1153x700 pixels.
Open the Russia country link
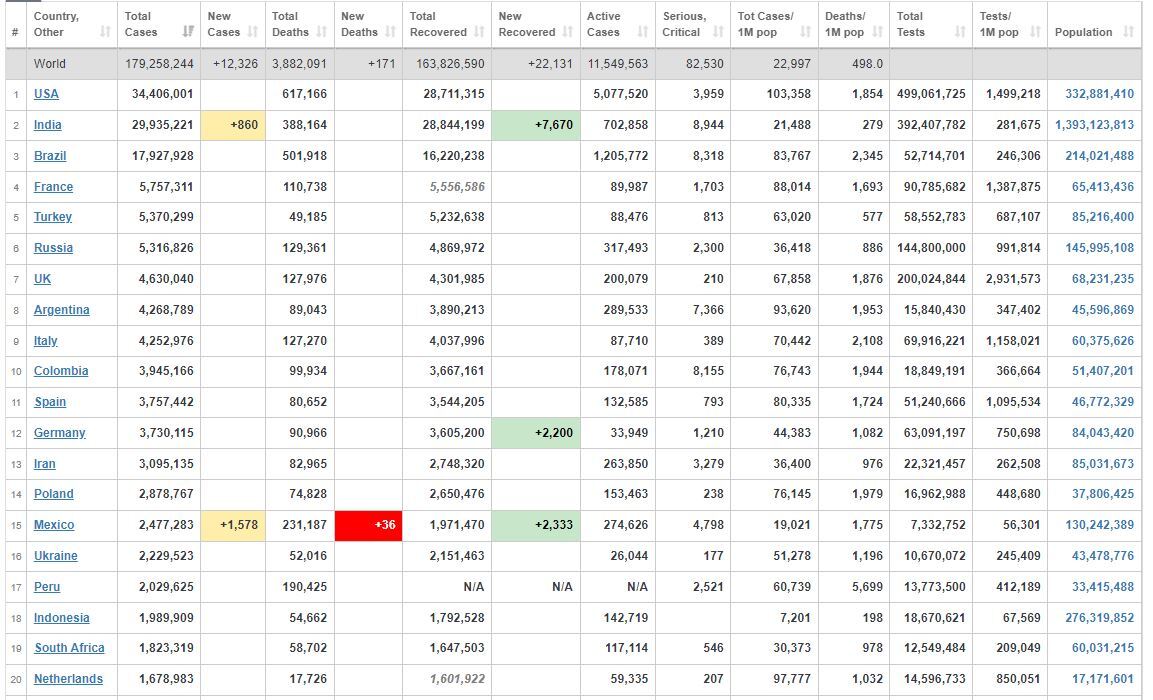(54, 247)
